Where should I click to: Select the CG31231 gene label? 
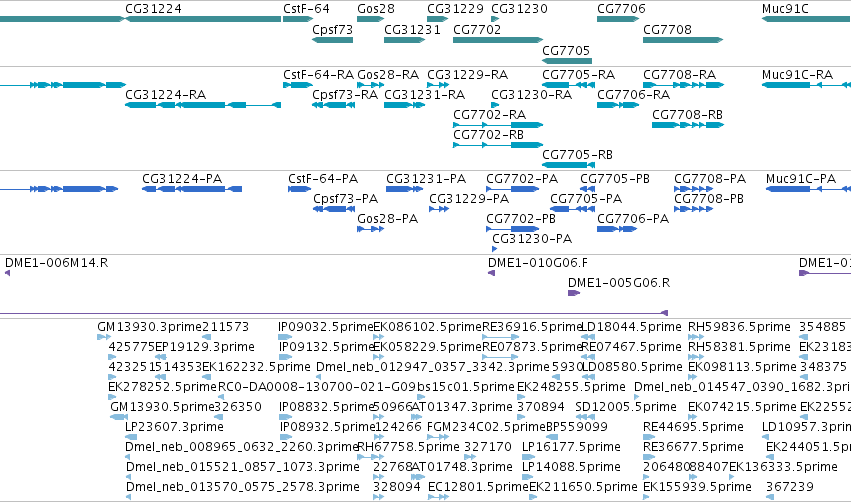tap(412, 29)
